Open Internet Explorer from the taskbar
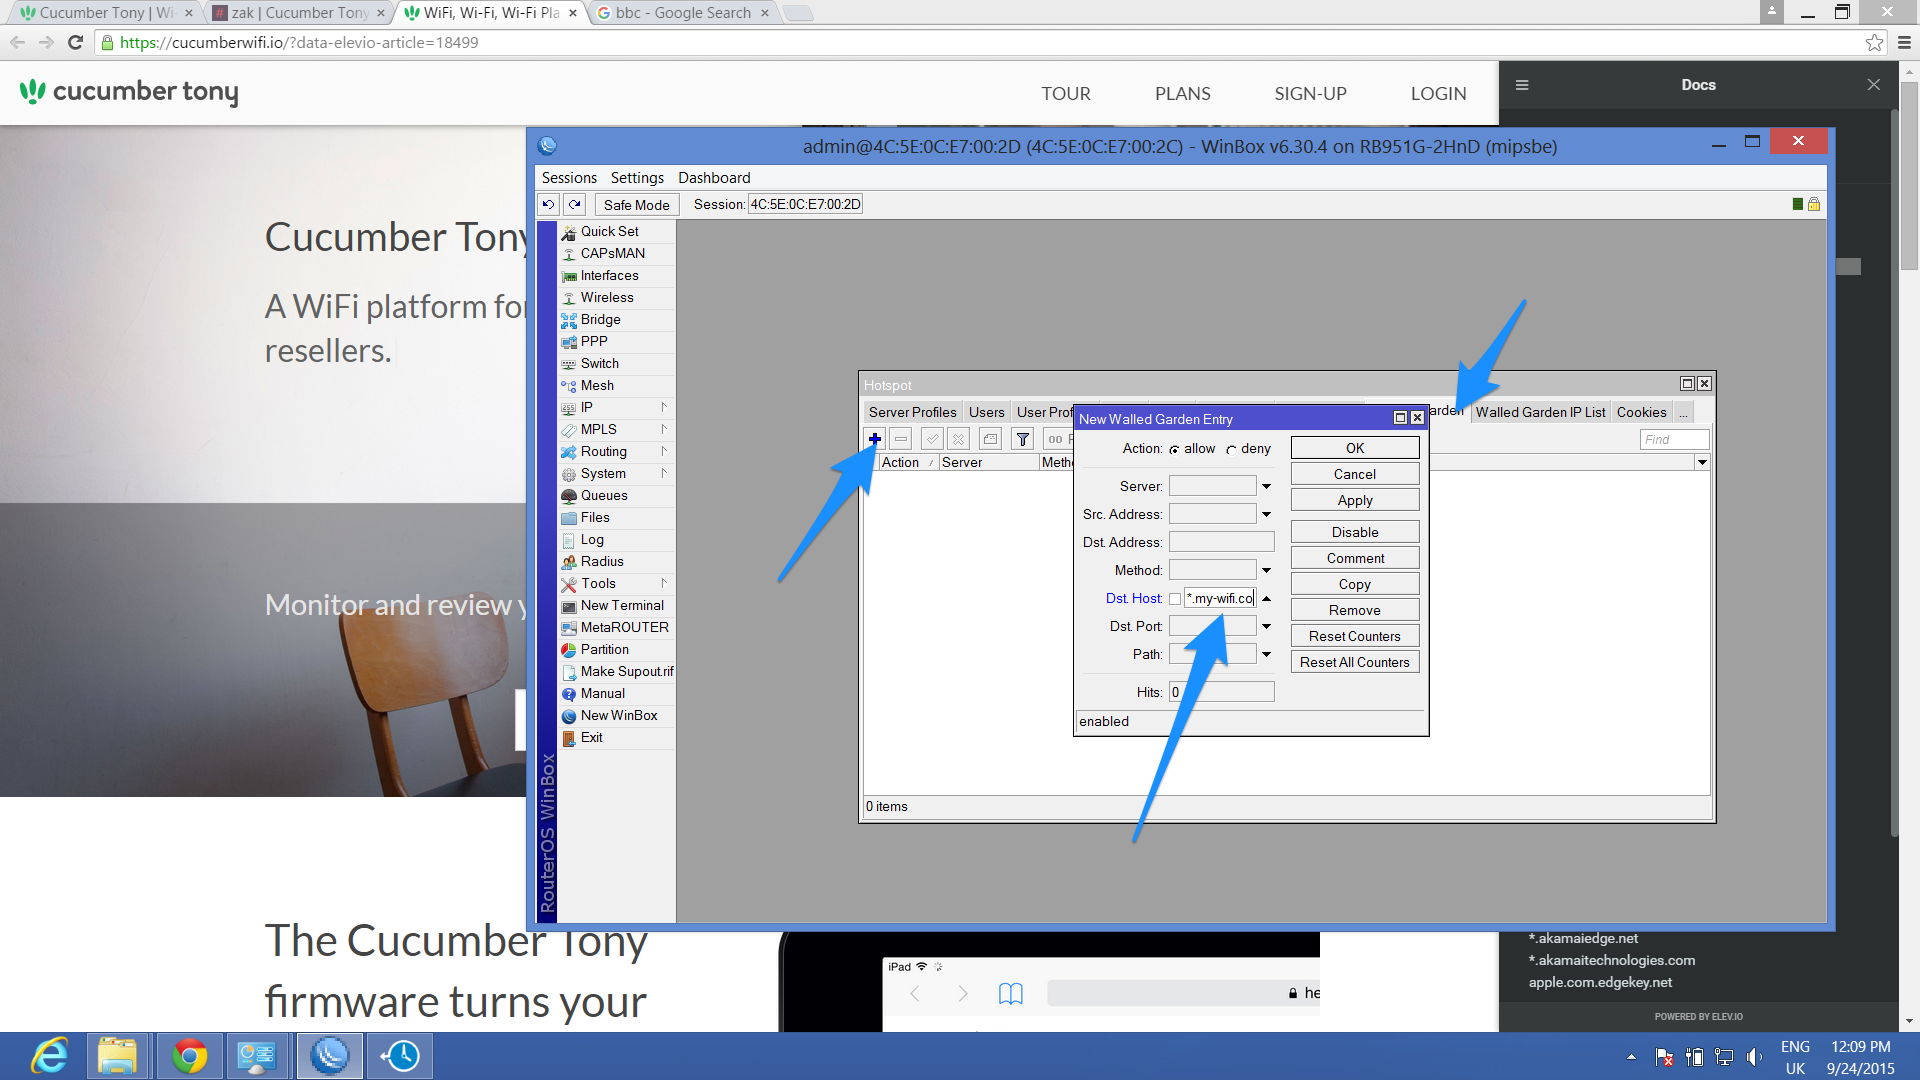The image size is (1920, 1080). tap(49, 1056)
